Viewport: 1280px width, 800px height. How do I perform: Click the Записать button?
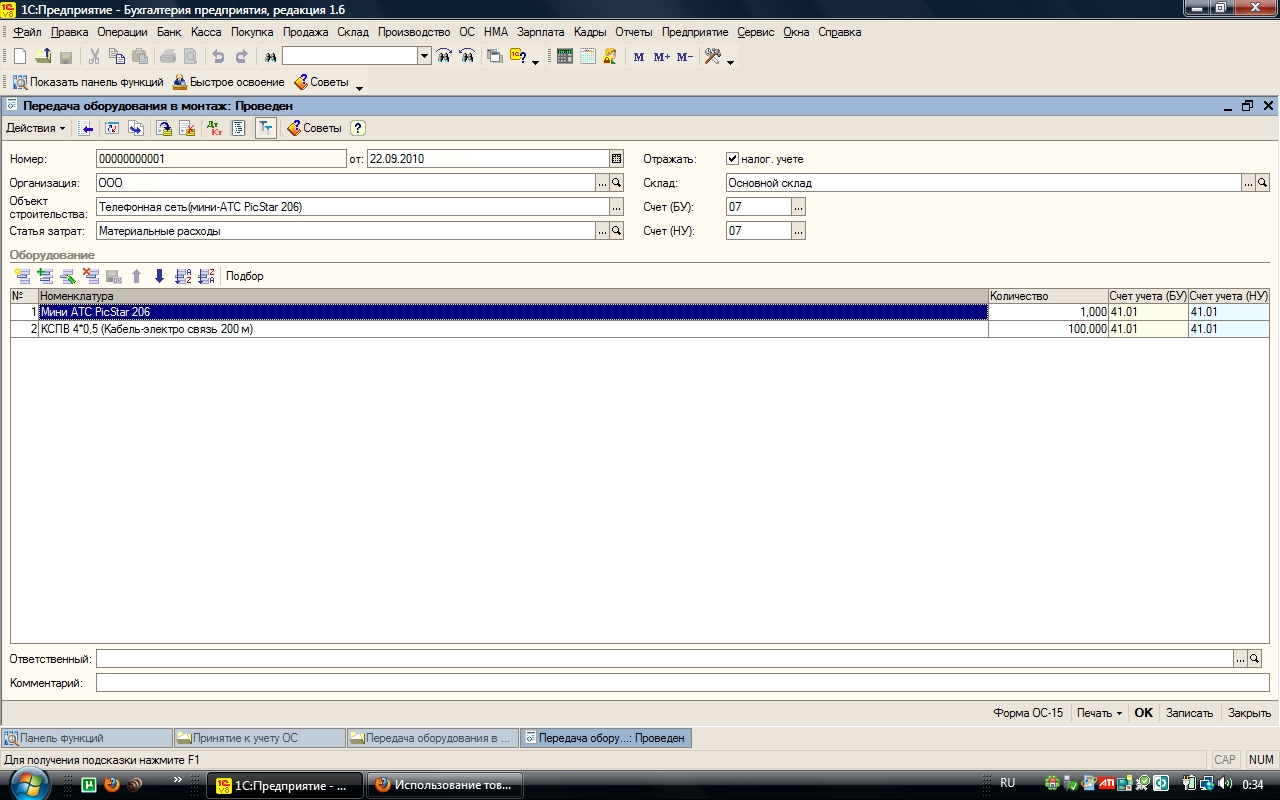pos(1189,713)
